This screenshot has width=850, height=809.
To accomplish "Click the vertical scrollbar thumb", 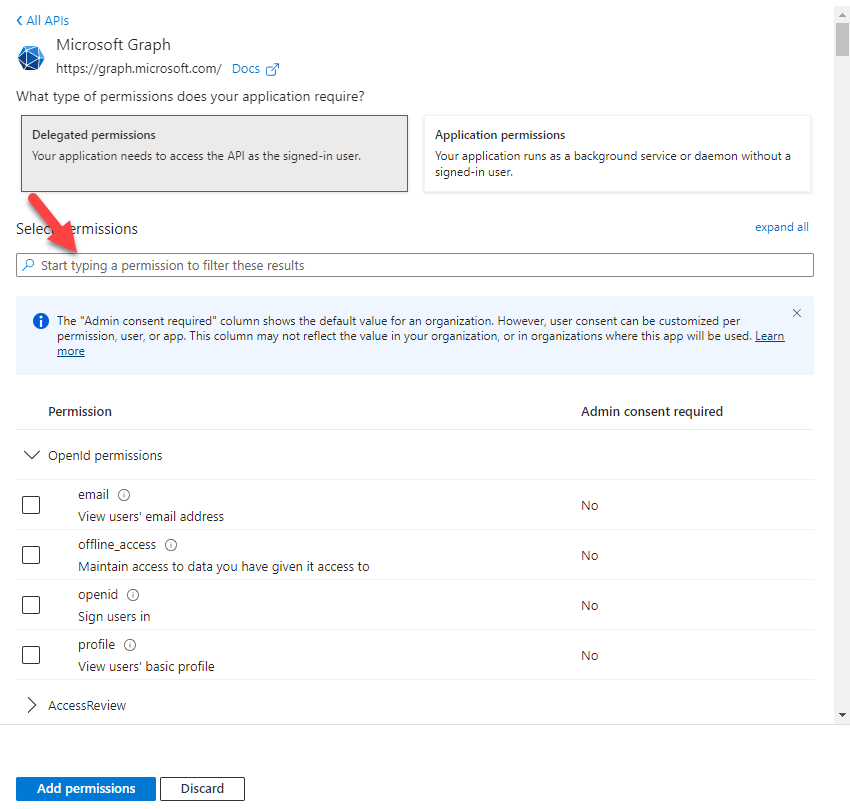I will tap(842, 40).
